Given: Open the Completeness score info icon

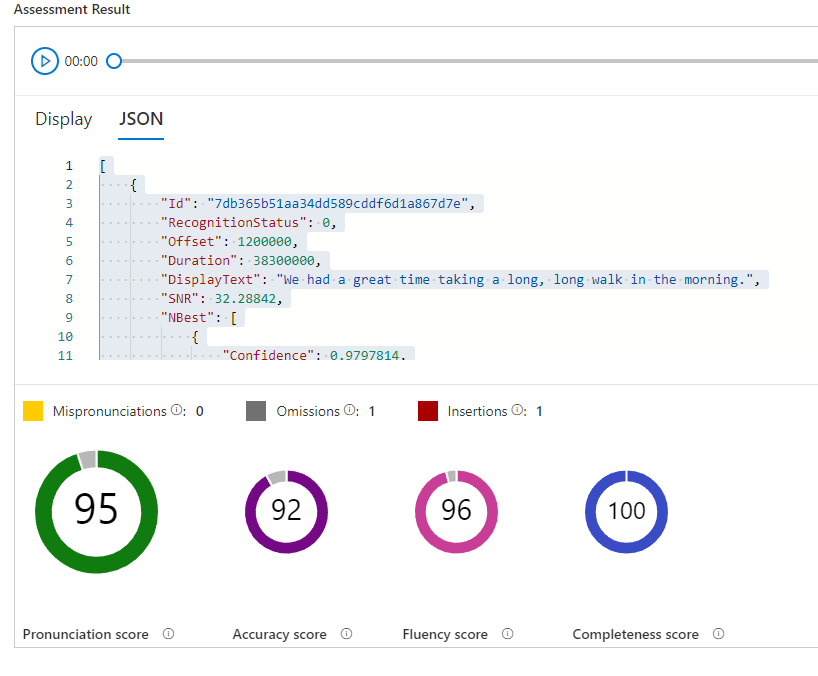Looking at the screenshot, I should (x=718, y=634).
